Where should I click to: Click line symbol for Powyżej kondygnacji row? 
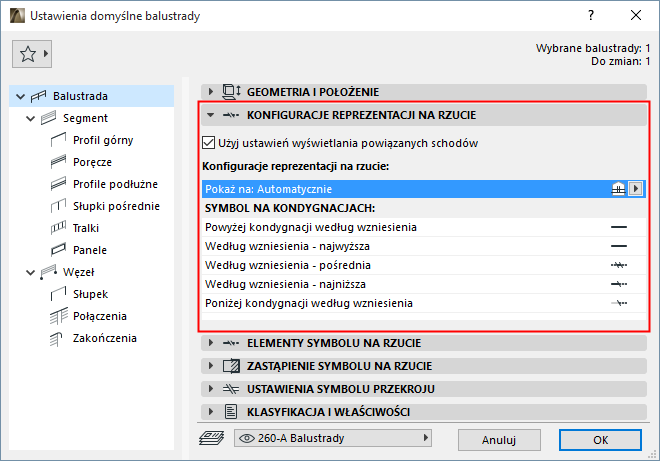tap(619, 227)
